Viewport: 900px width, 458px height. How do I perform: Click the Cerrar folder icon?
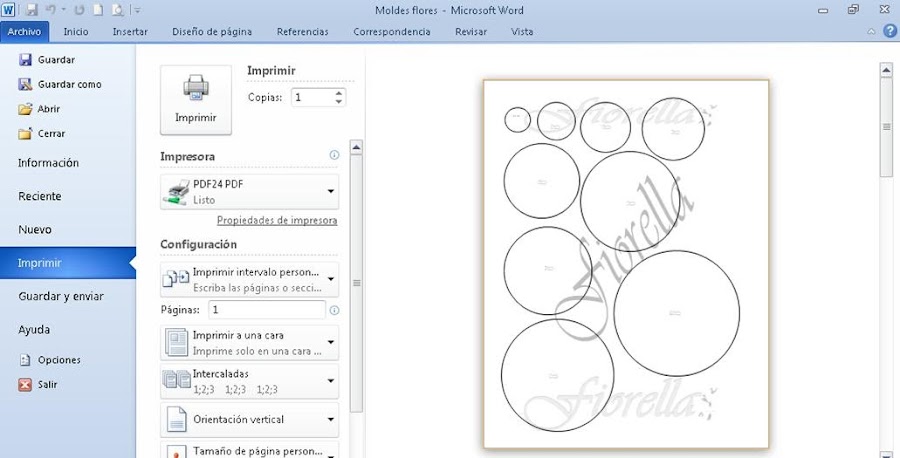tap(25, 133)
